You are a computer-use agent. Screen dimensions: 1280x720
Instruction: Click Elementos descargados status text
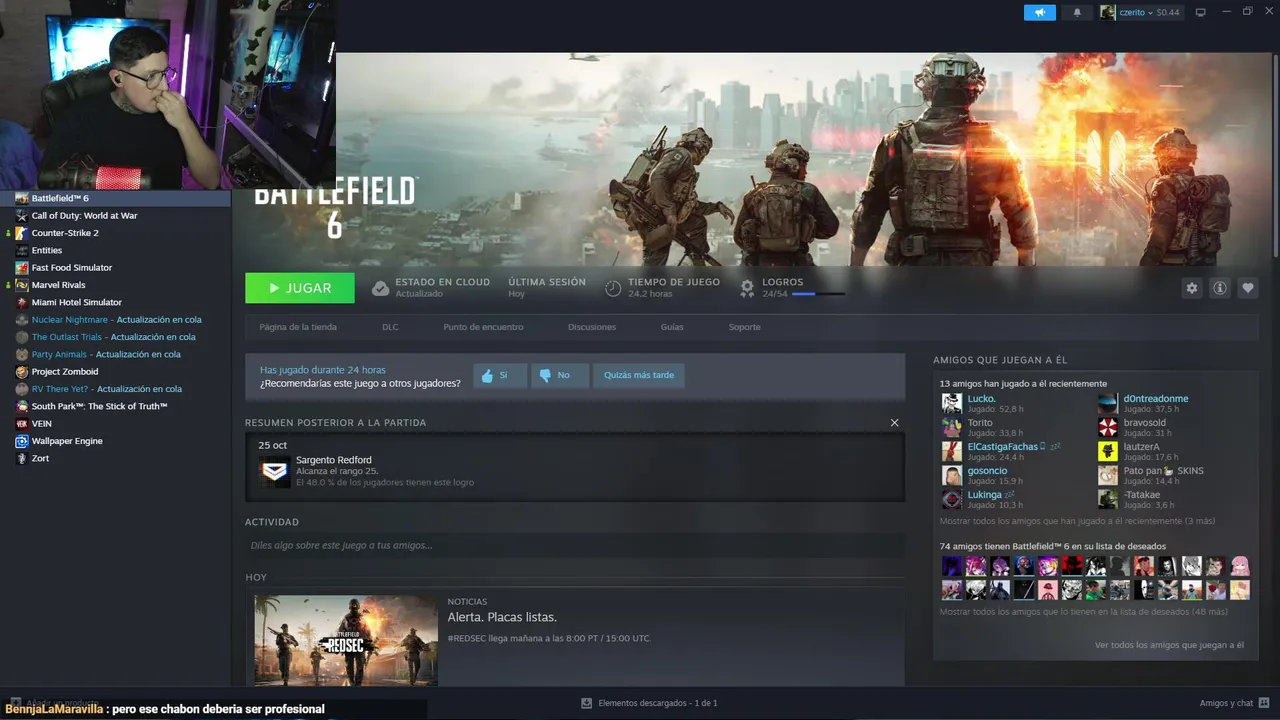658,703
